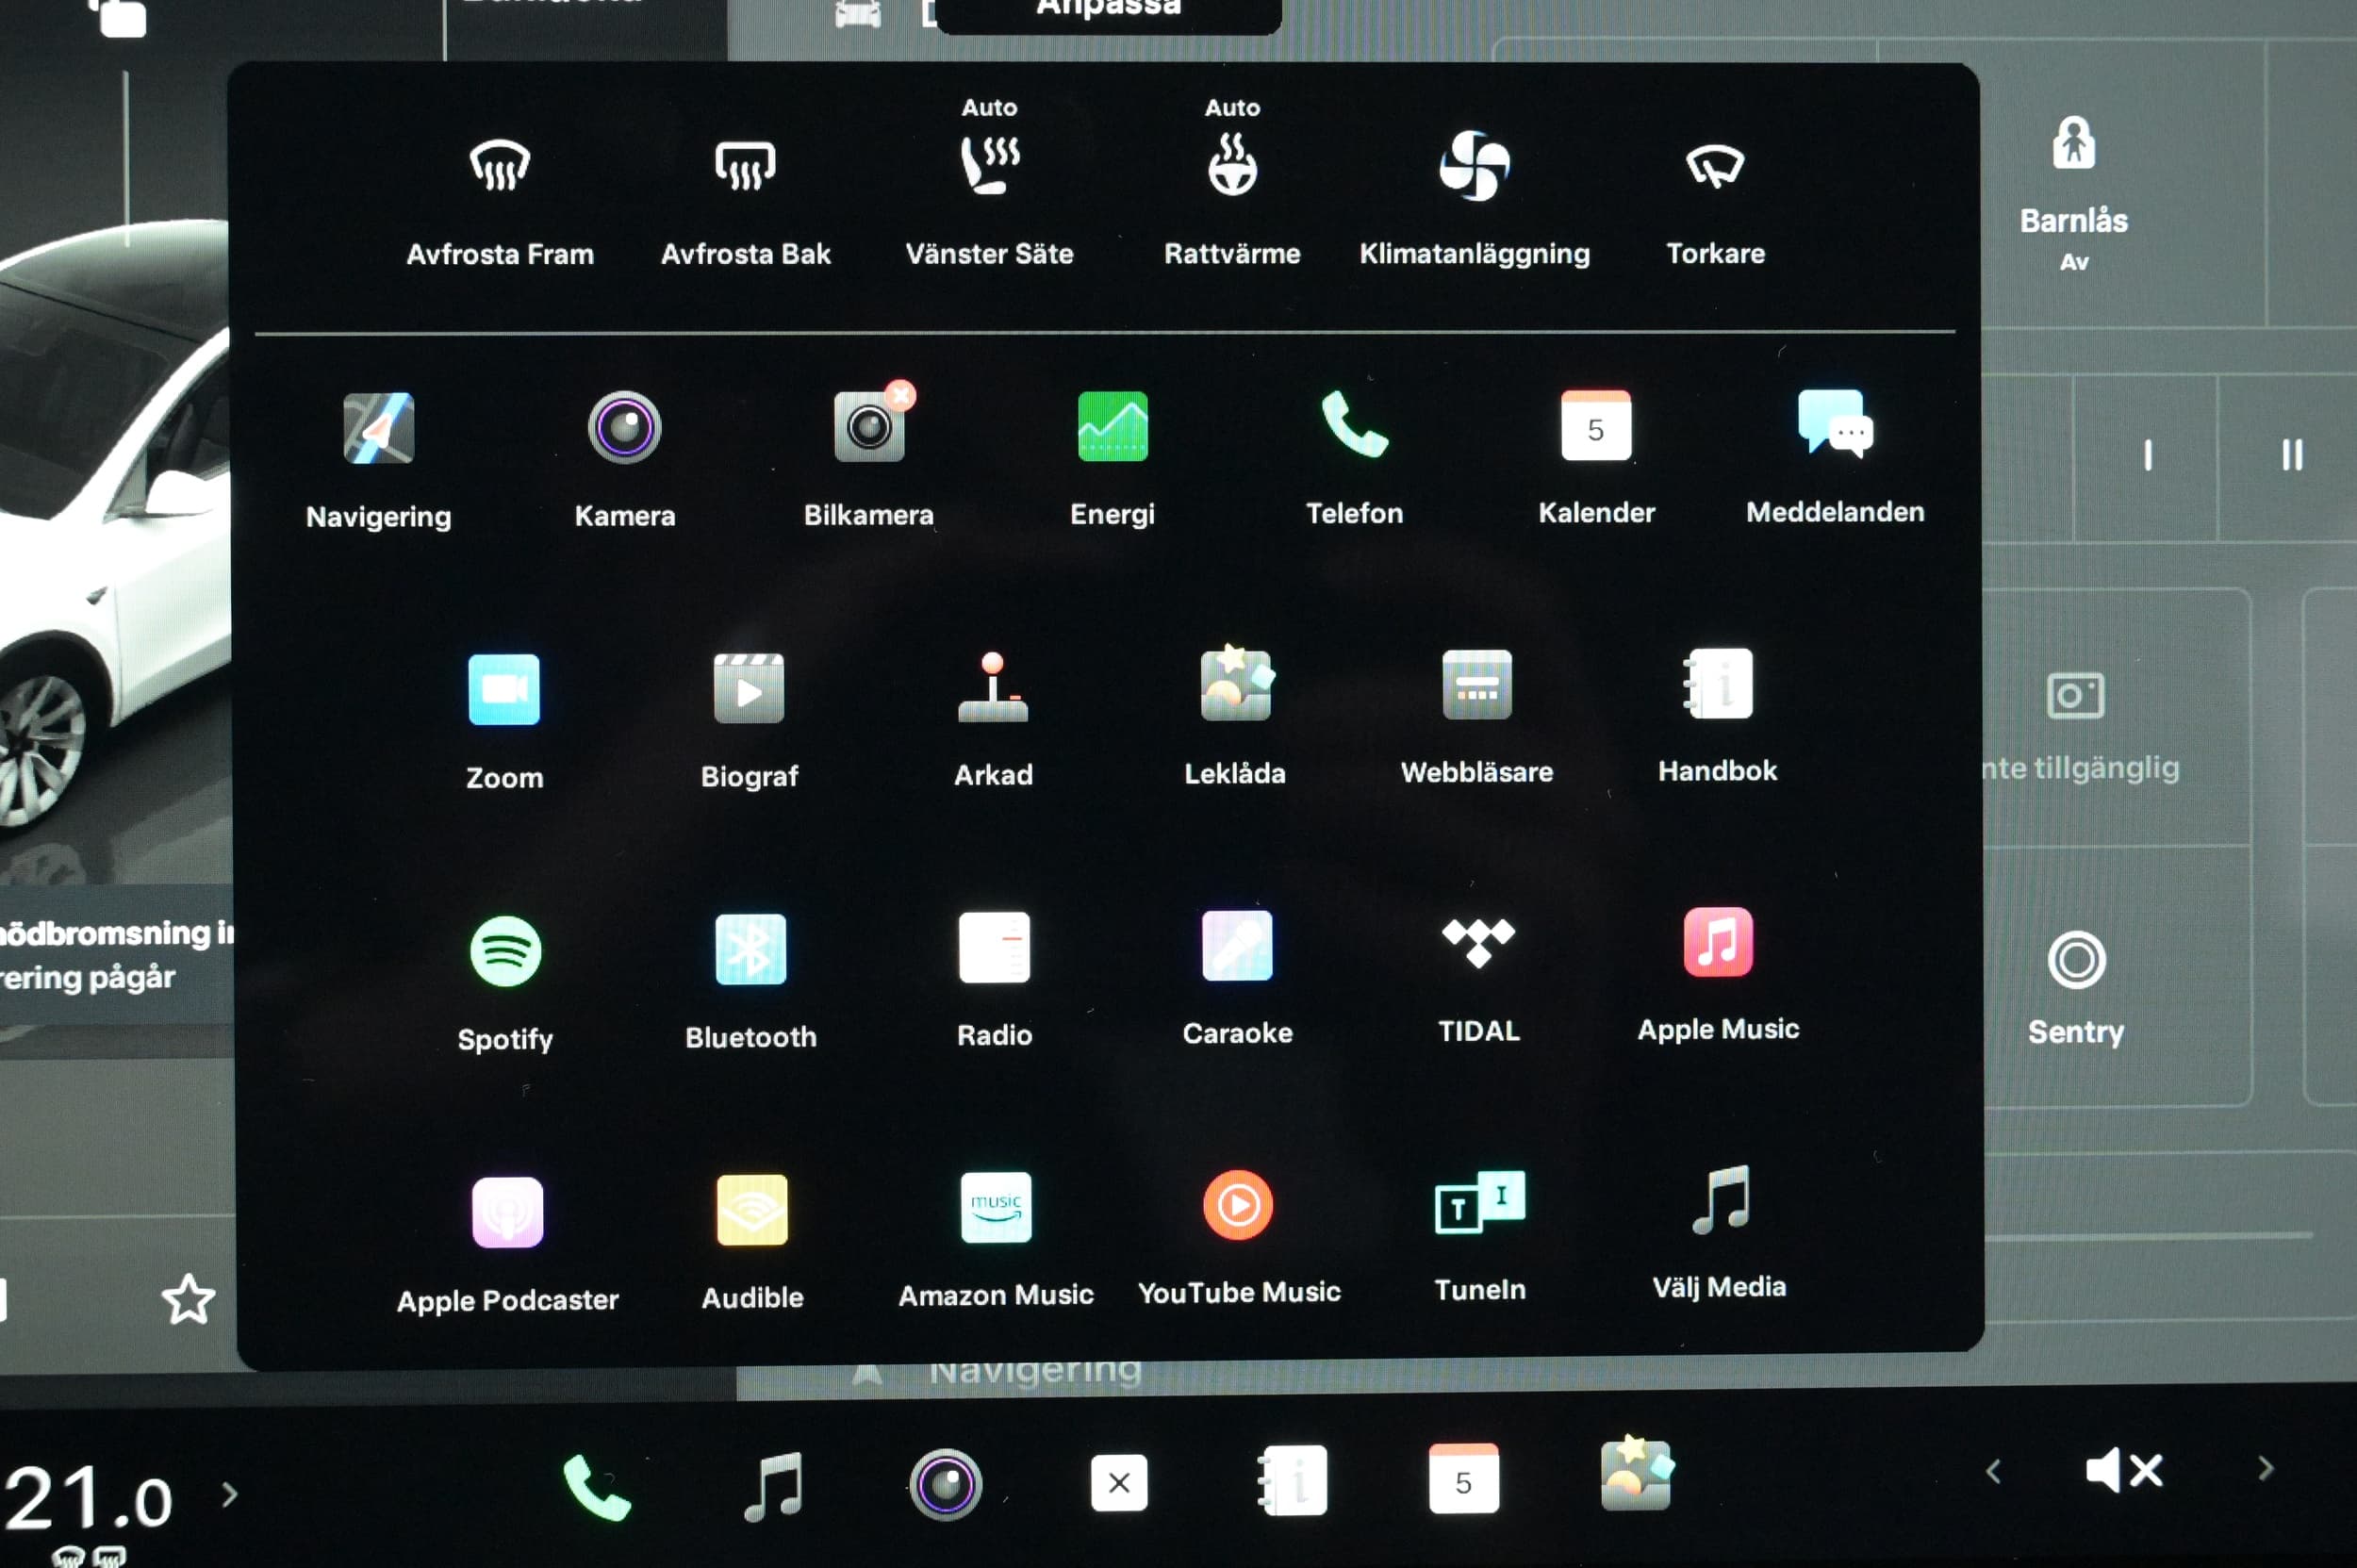The height and width of the screenshot is (1568, 2357).
Task: Open the Leklåda toybox app
Action: tap(1235, 717)
